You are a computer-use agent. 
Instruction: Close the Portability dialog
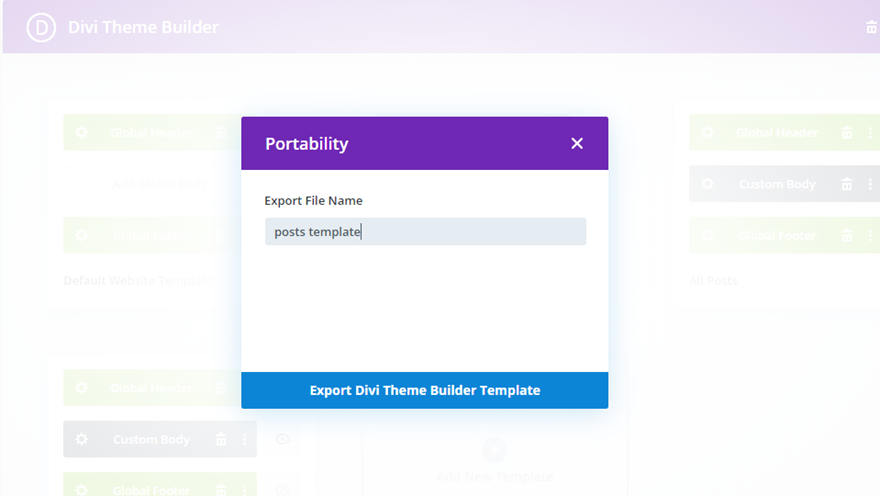(x=577, y=144)
